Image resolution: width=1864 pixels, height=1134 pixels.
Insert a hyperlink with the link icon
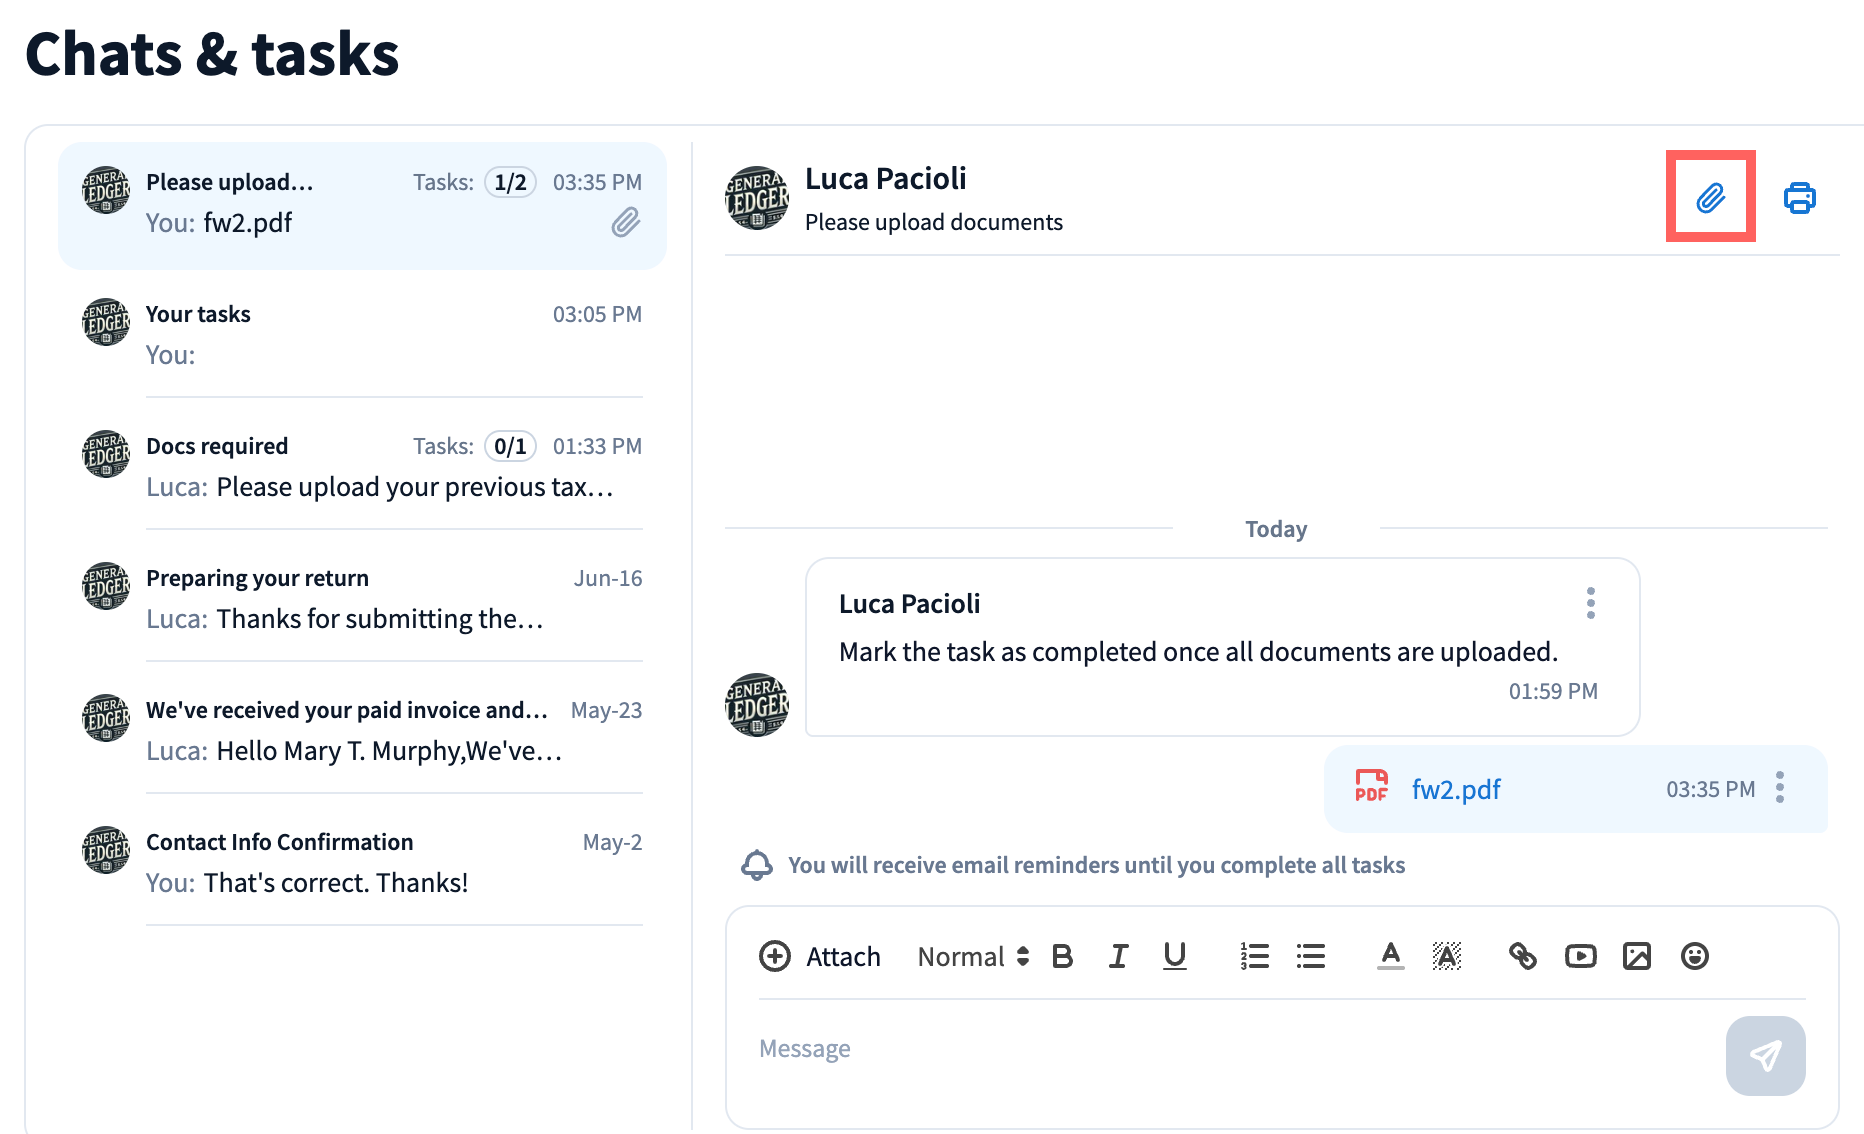(1522, 956)
